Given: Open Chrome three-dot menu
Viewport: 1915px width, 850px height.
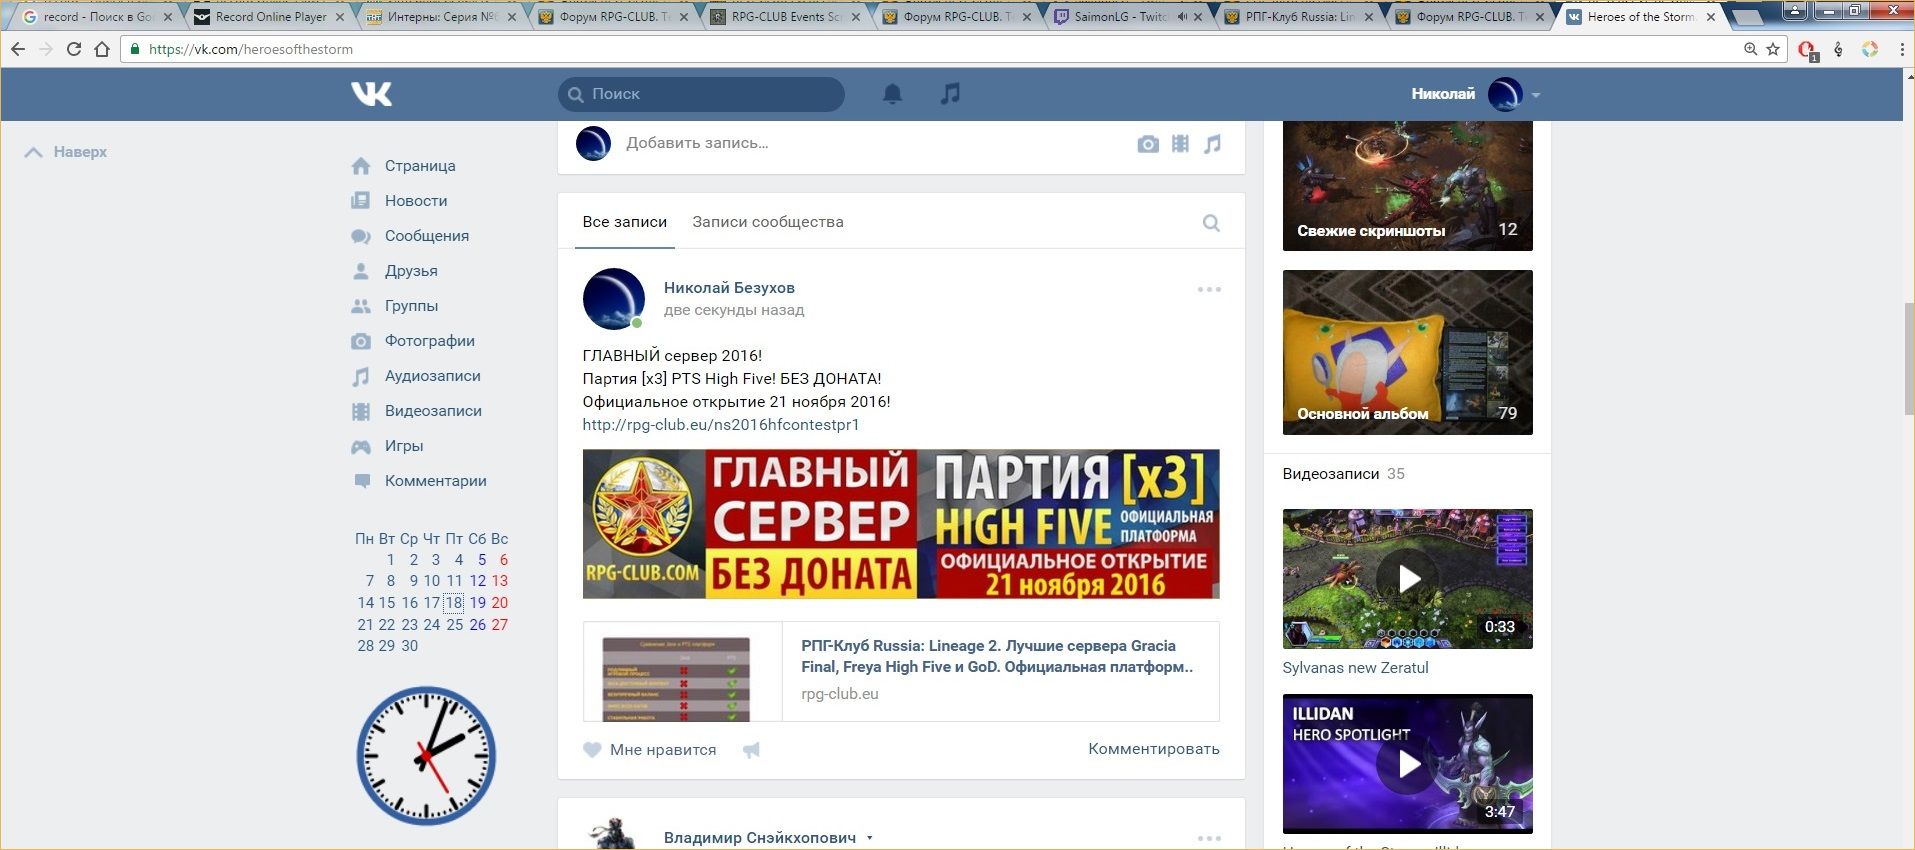Looking at the screenshot, I should pyautogui.click(x=1902, y=49).
